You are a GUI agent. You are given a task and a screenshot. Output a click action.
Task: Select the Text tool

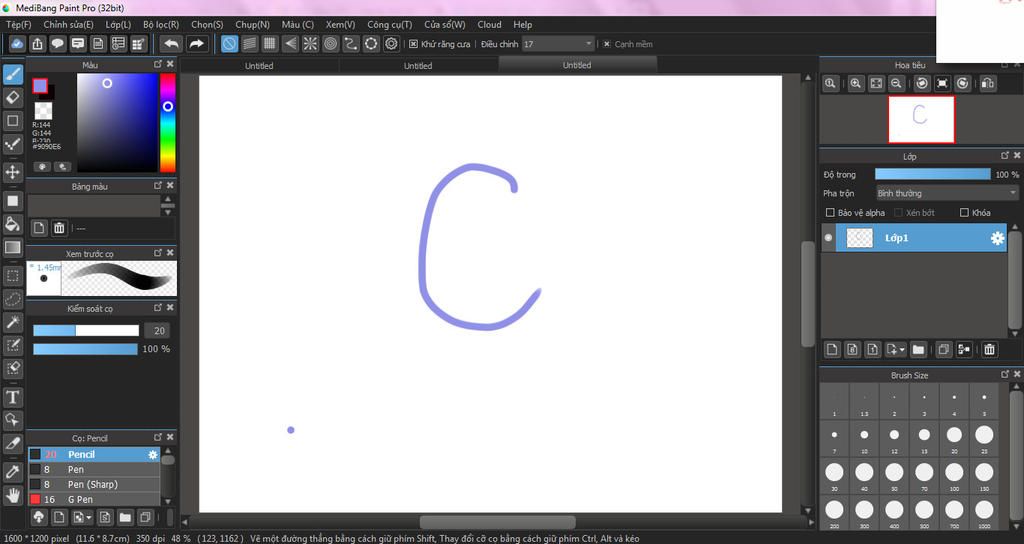tap(12, 397)
